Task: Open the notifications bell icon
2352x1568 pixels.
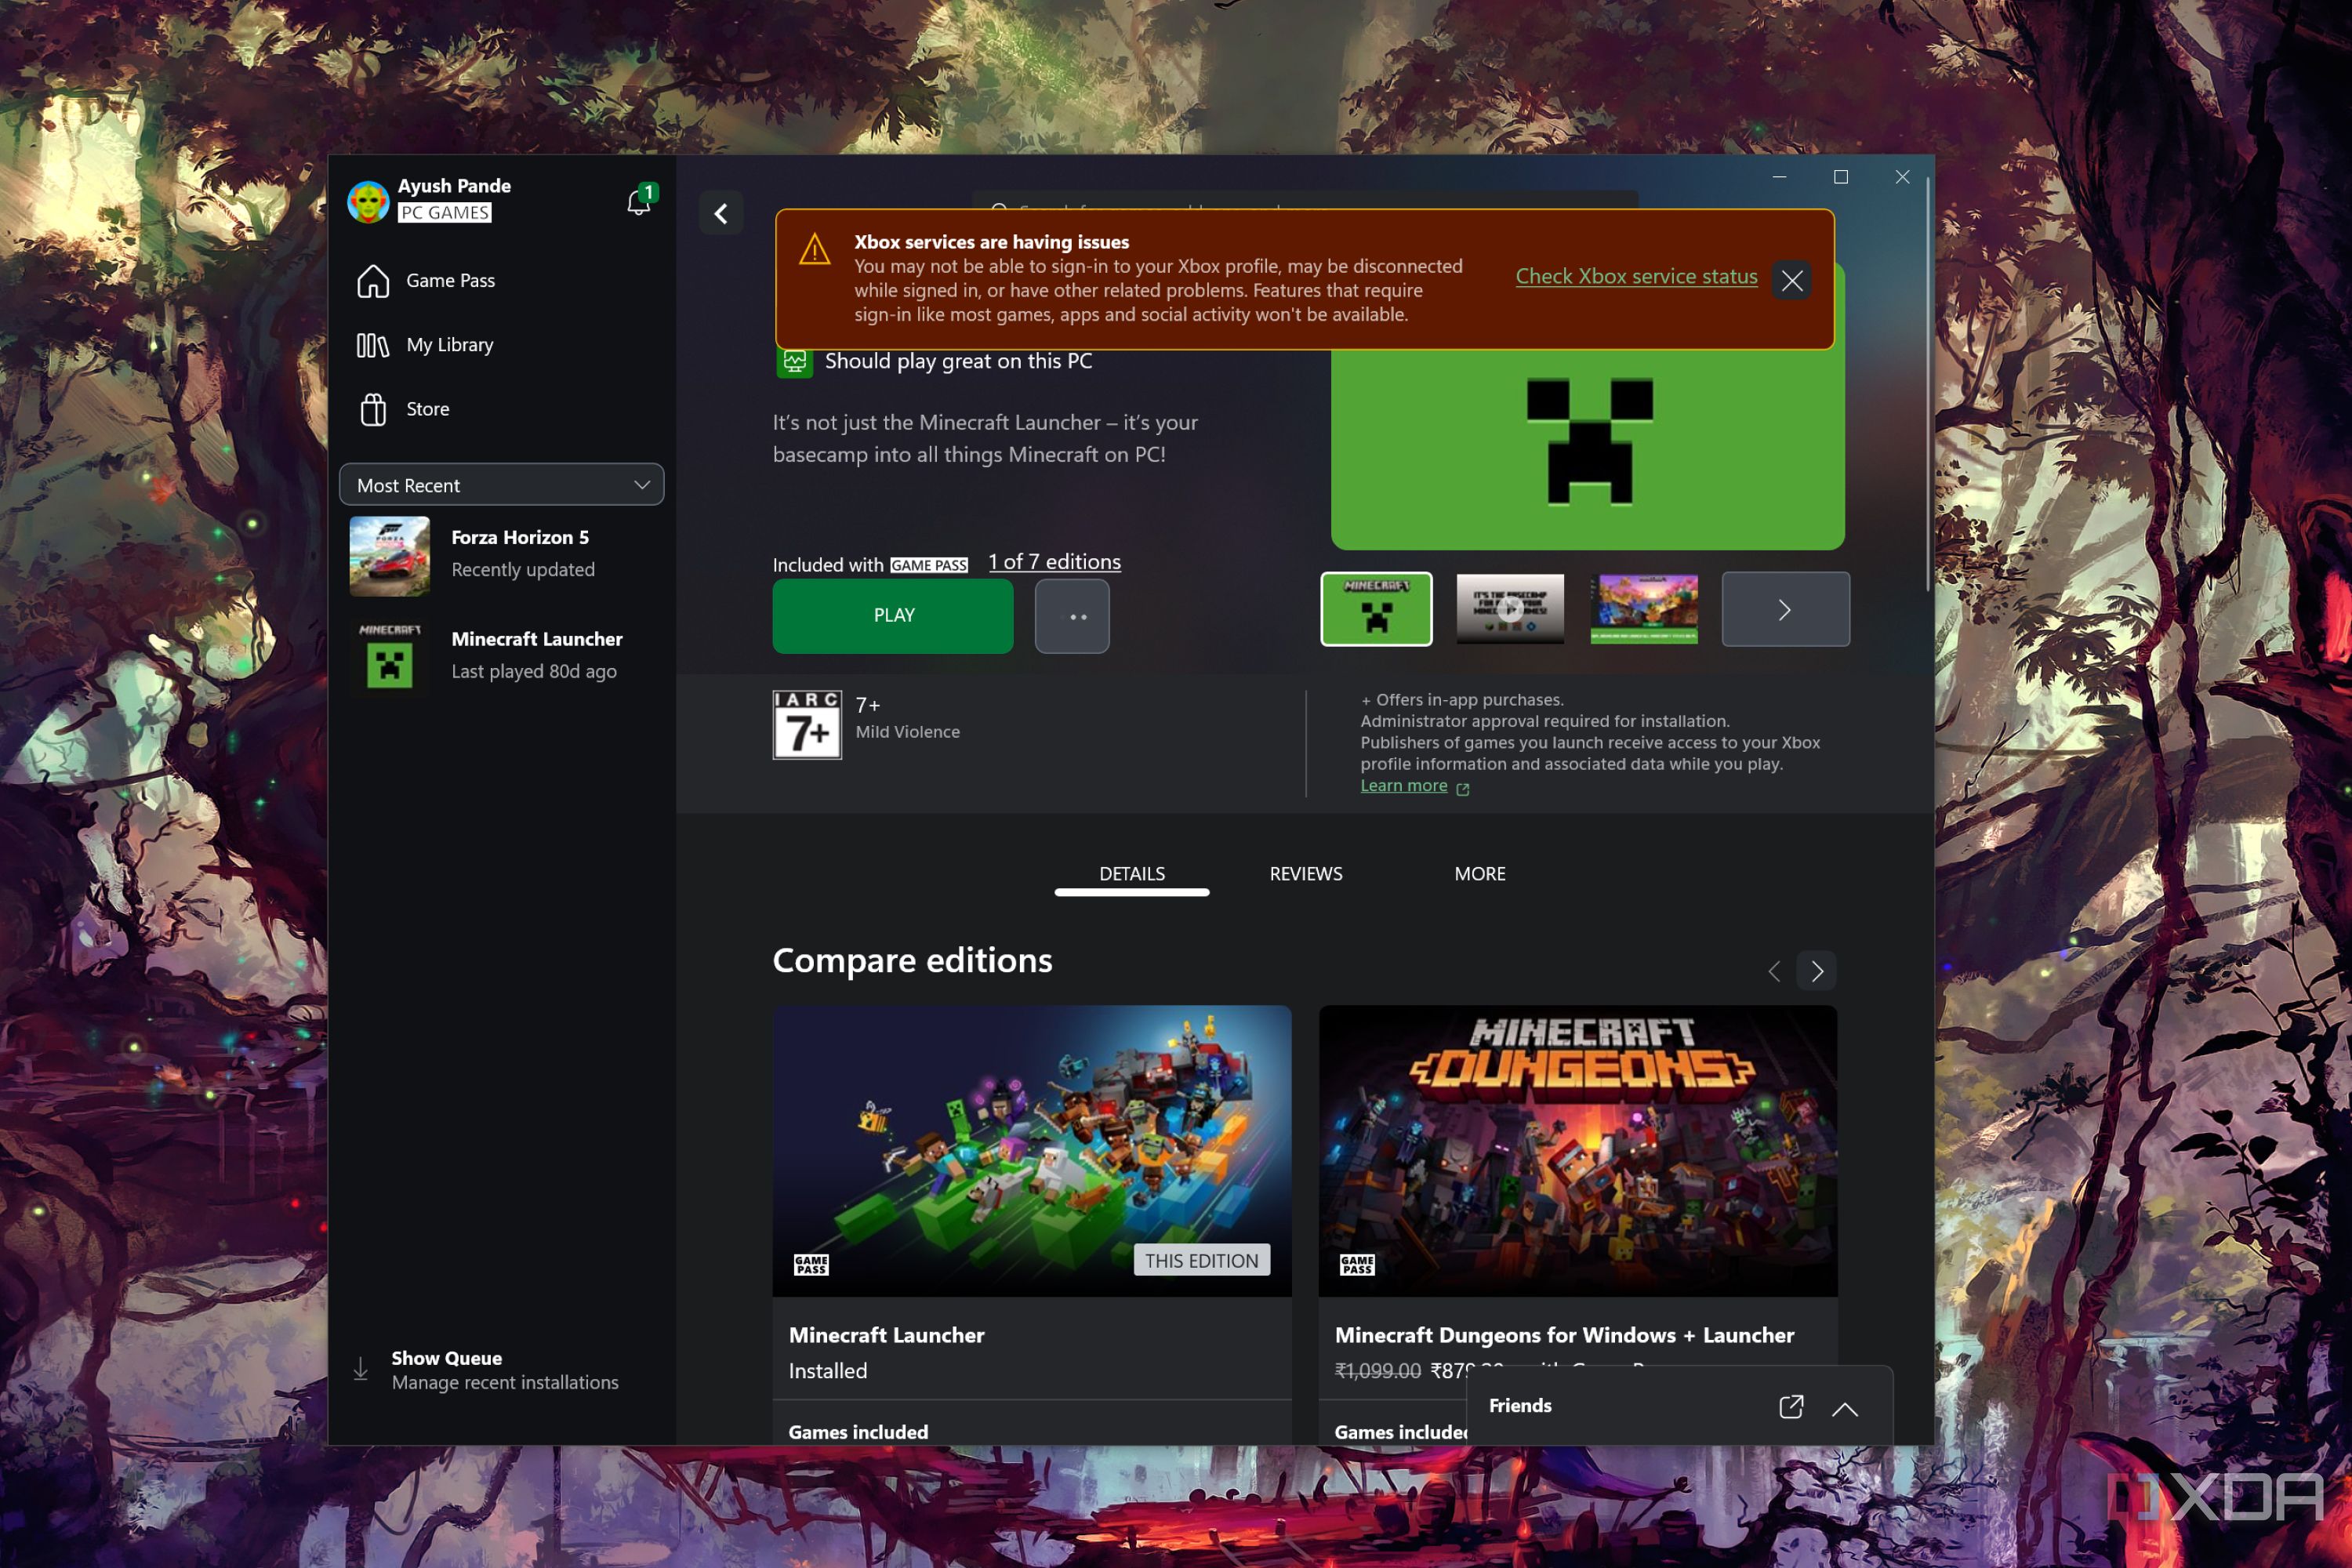Action: pos(639,201)
